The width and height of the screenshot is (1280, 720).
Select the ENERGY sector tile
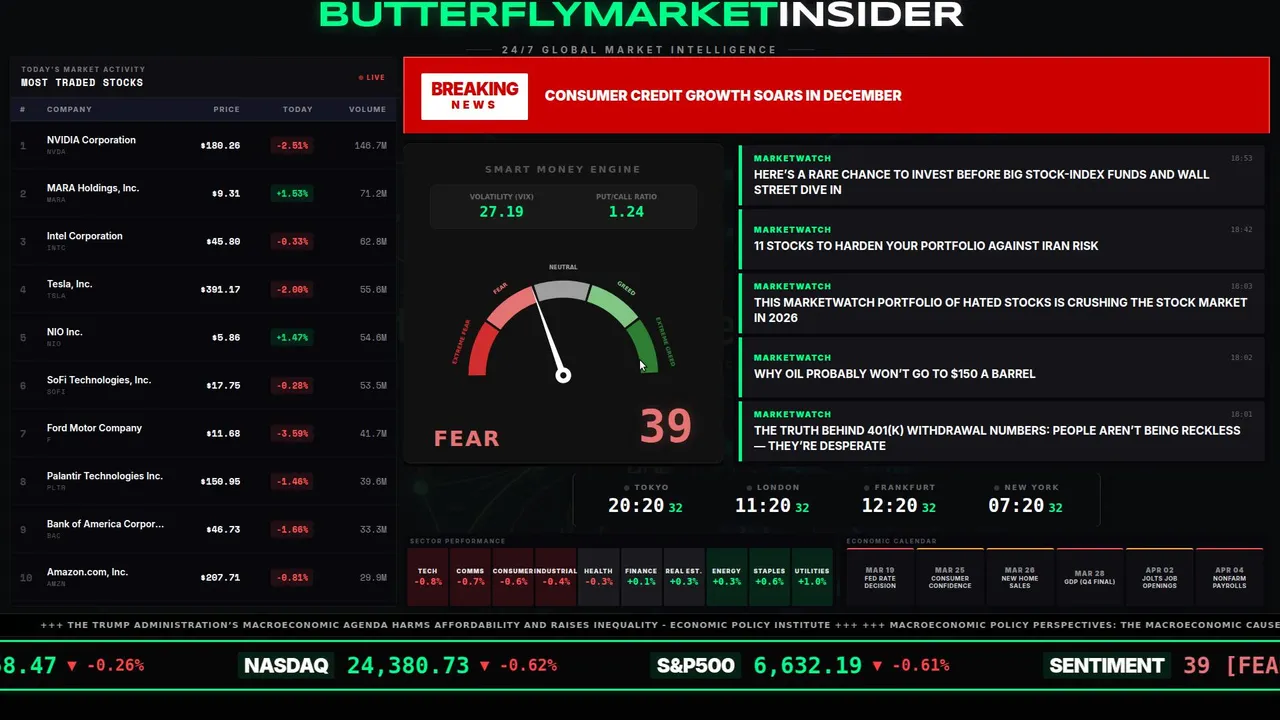click(x=727, y=577)
